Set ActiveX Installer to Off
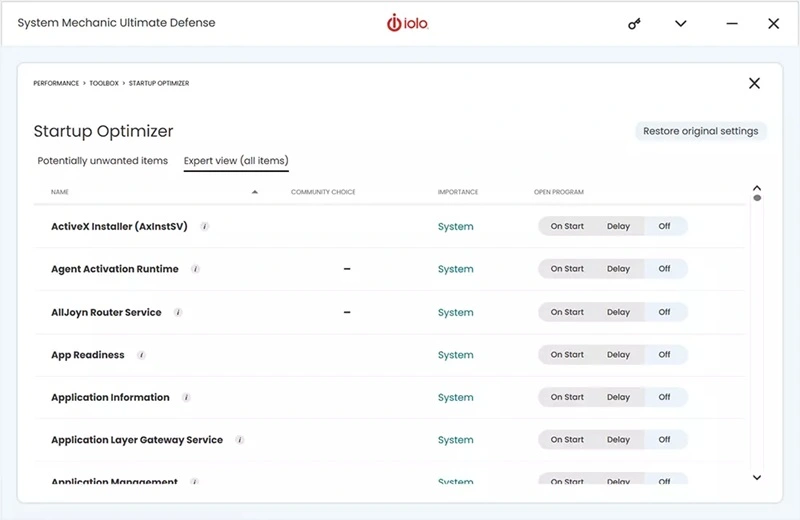The image size is (800, 520). coord(664,227)
